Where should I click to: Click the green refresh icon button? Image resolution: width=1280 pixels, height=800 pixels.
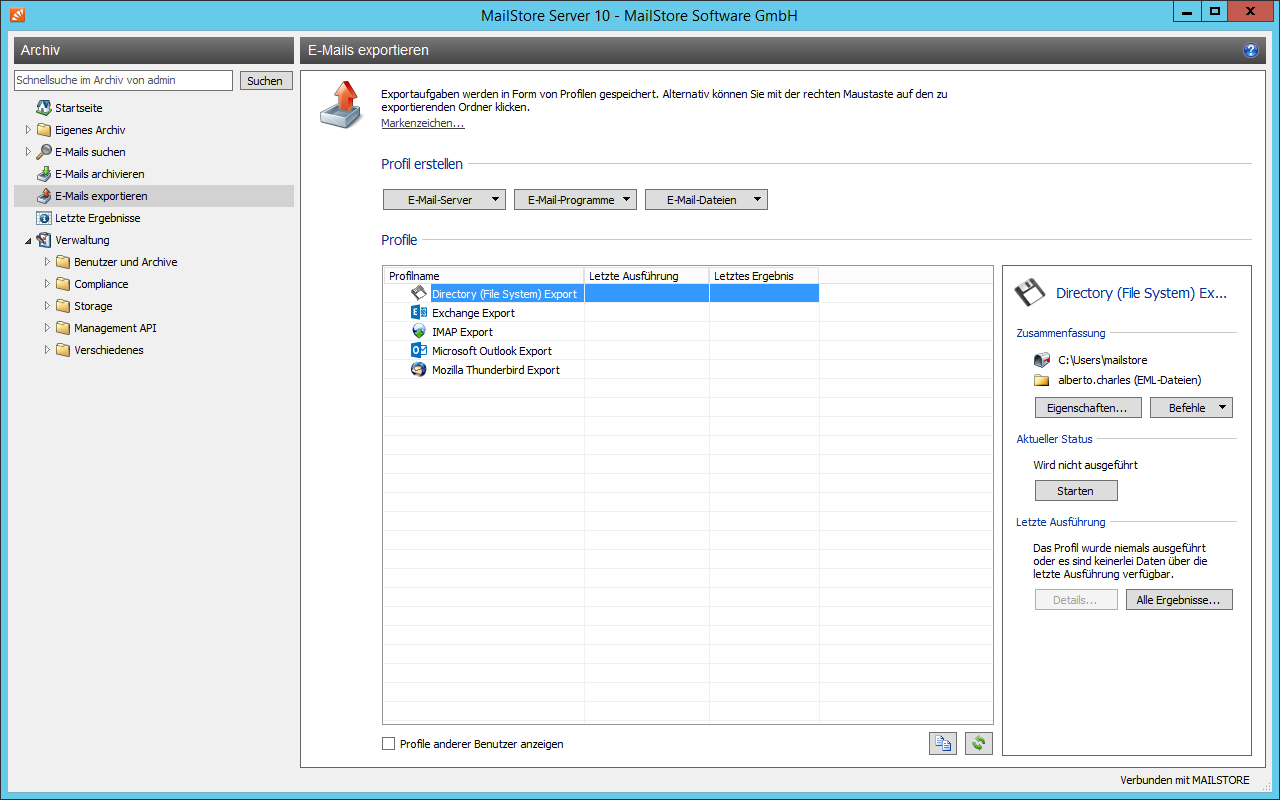click(979, 743)
